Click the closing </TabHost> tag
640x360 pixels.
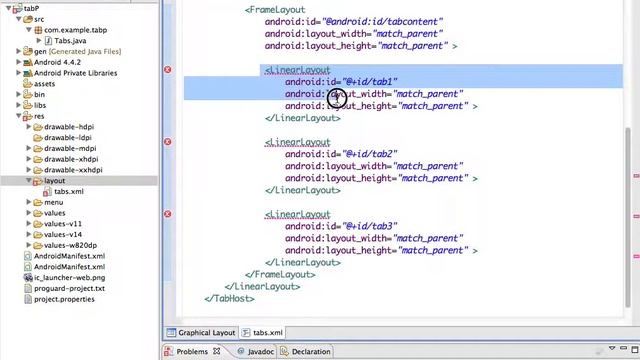pos(229,298)
